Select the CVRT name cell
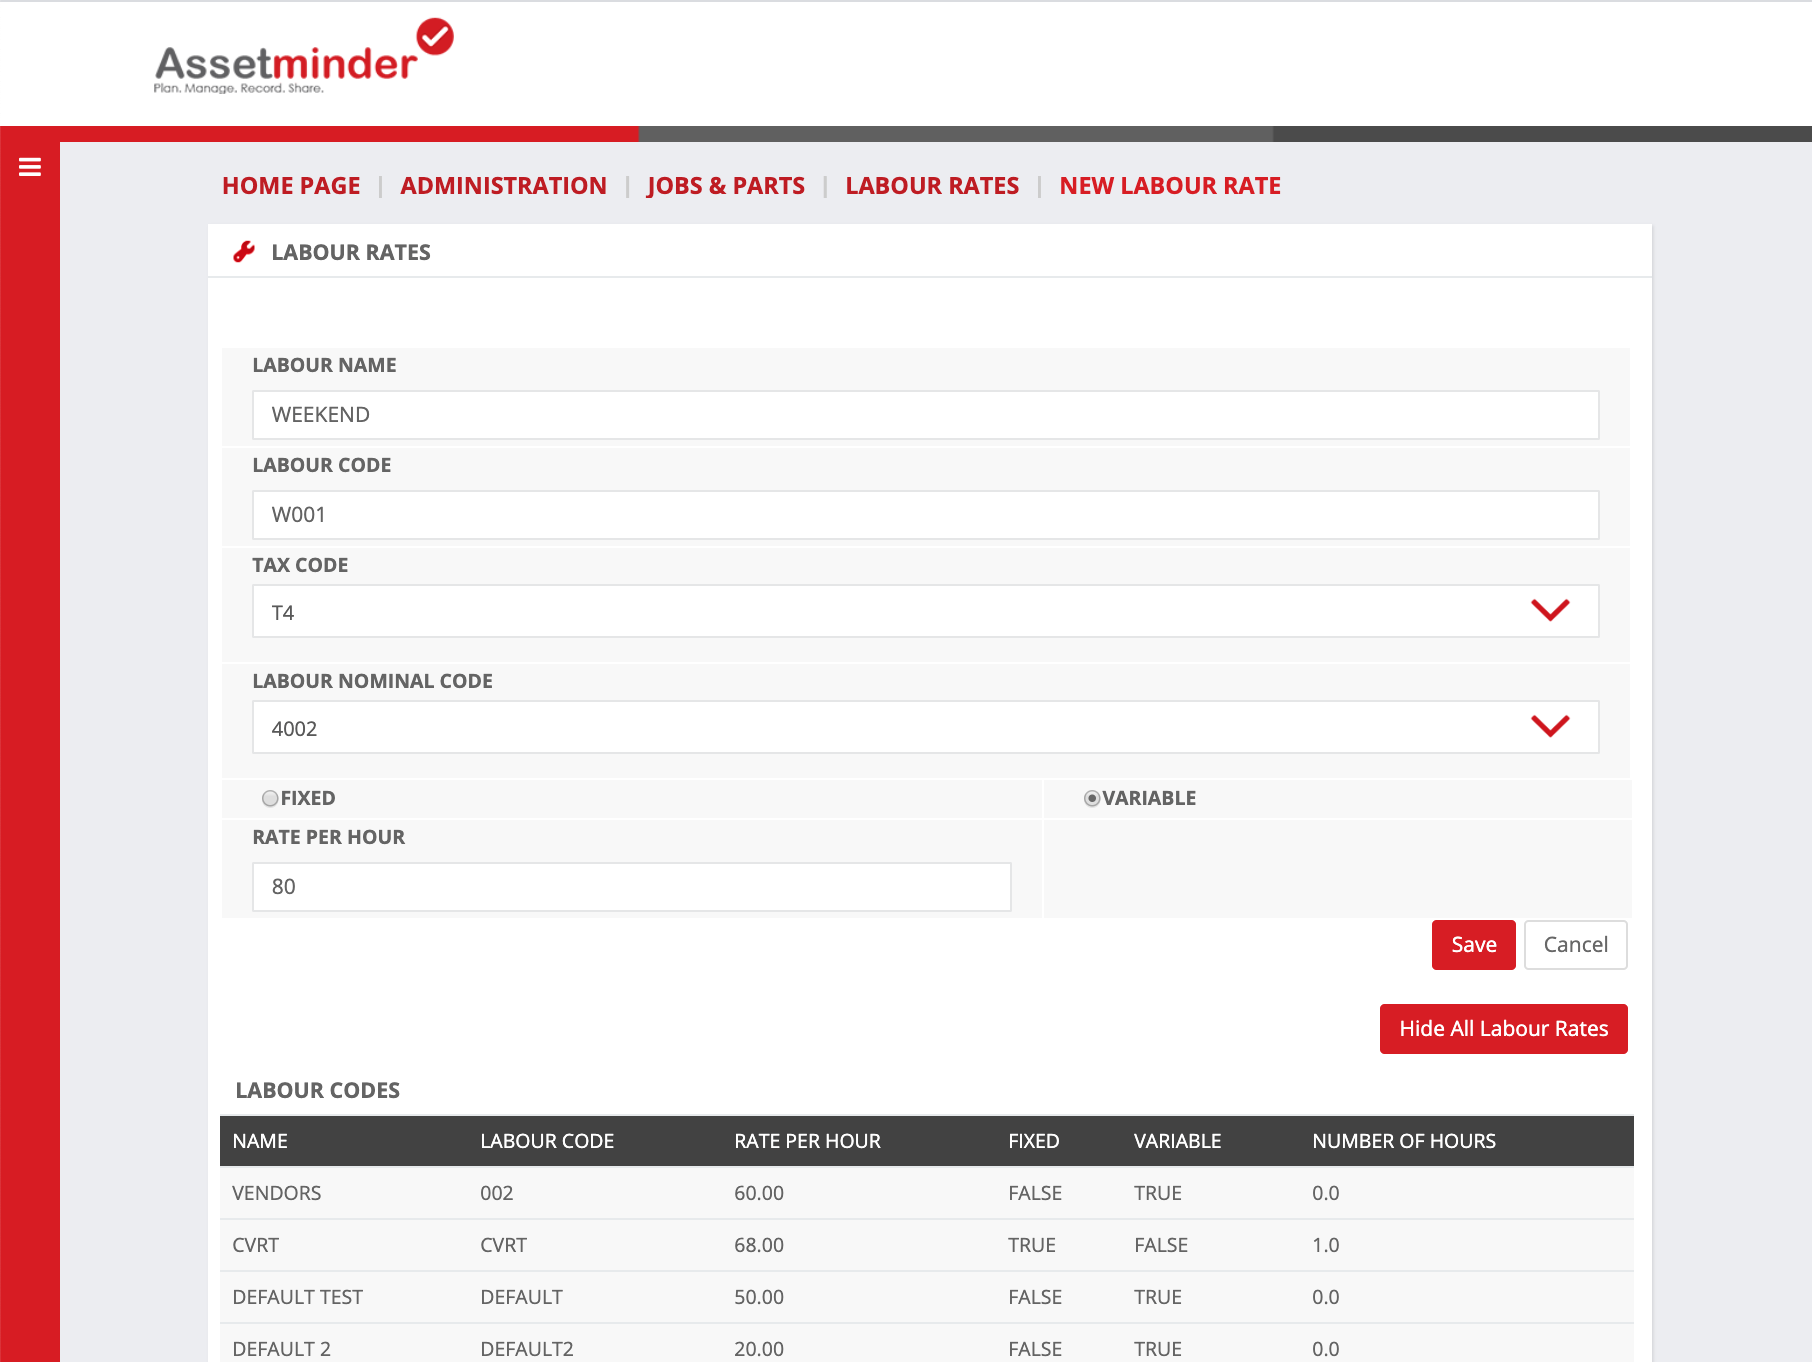 point(255,1245)
